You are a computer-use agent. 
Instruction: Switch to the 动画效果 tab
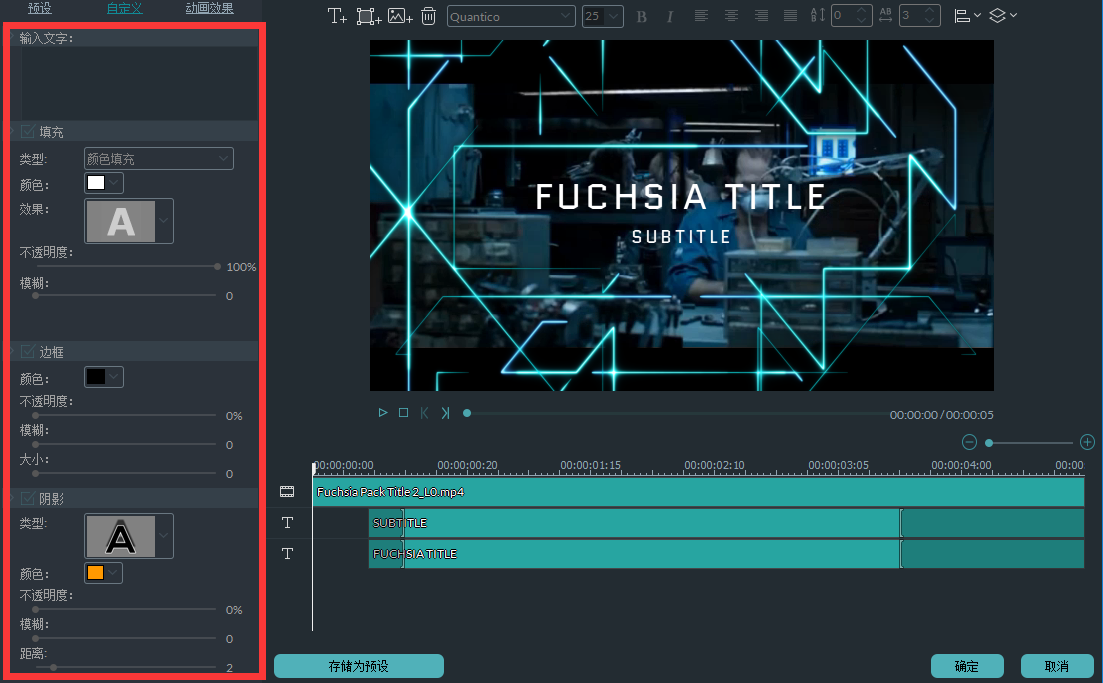click(209, 8)
